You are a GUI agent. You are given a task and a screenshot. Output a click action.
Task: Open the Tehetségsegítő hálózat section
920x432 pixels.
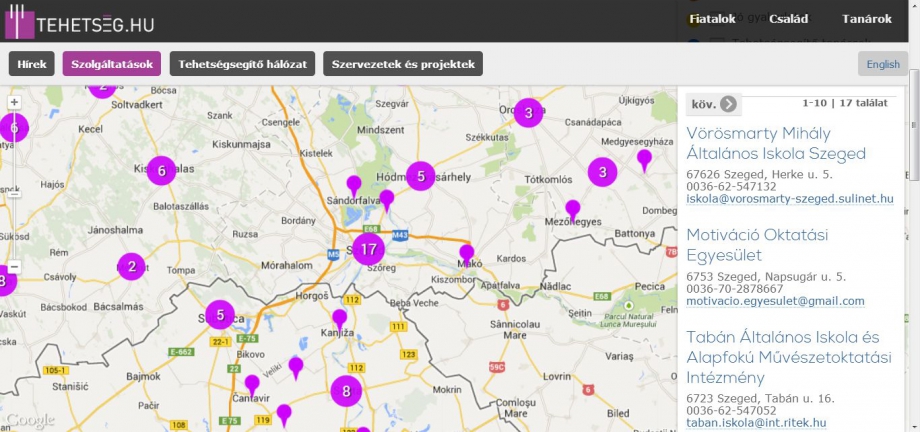coord(242,64)
